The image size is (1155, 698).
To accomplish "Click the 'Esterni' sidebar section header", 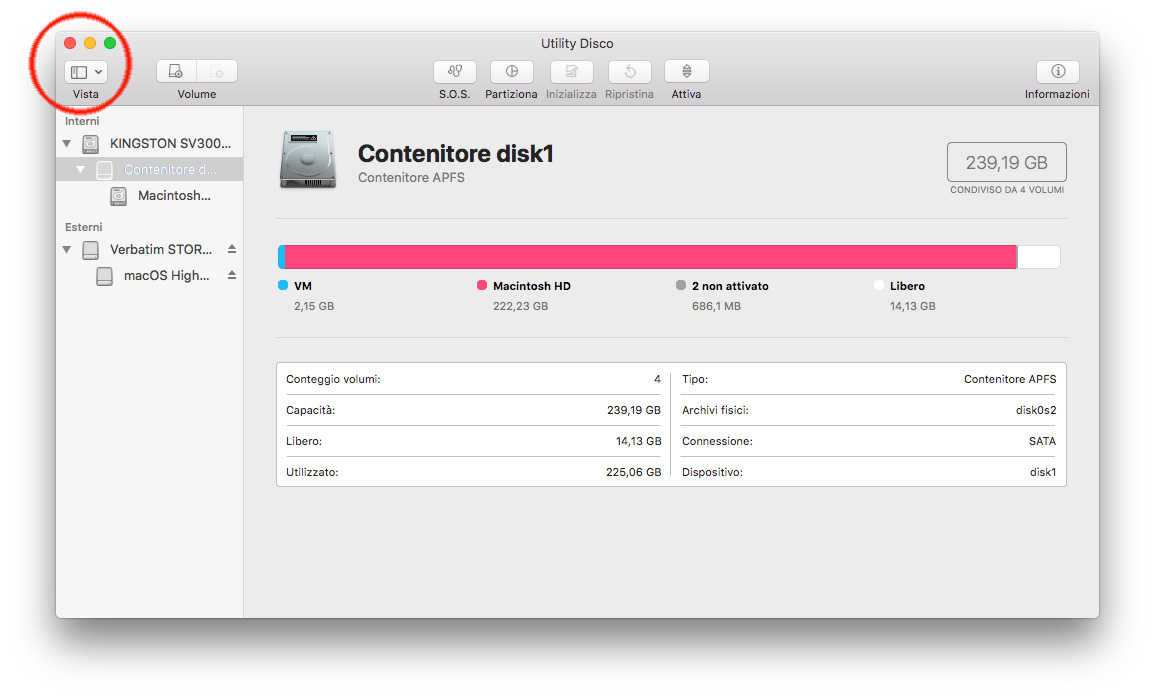I will tap(83, 227).
